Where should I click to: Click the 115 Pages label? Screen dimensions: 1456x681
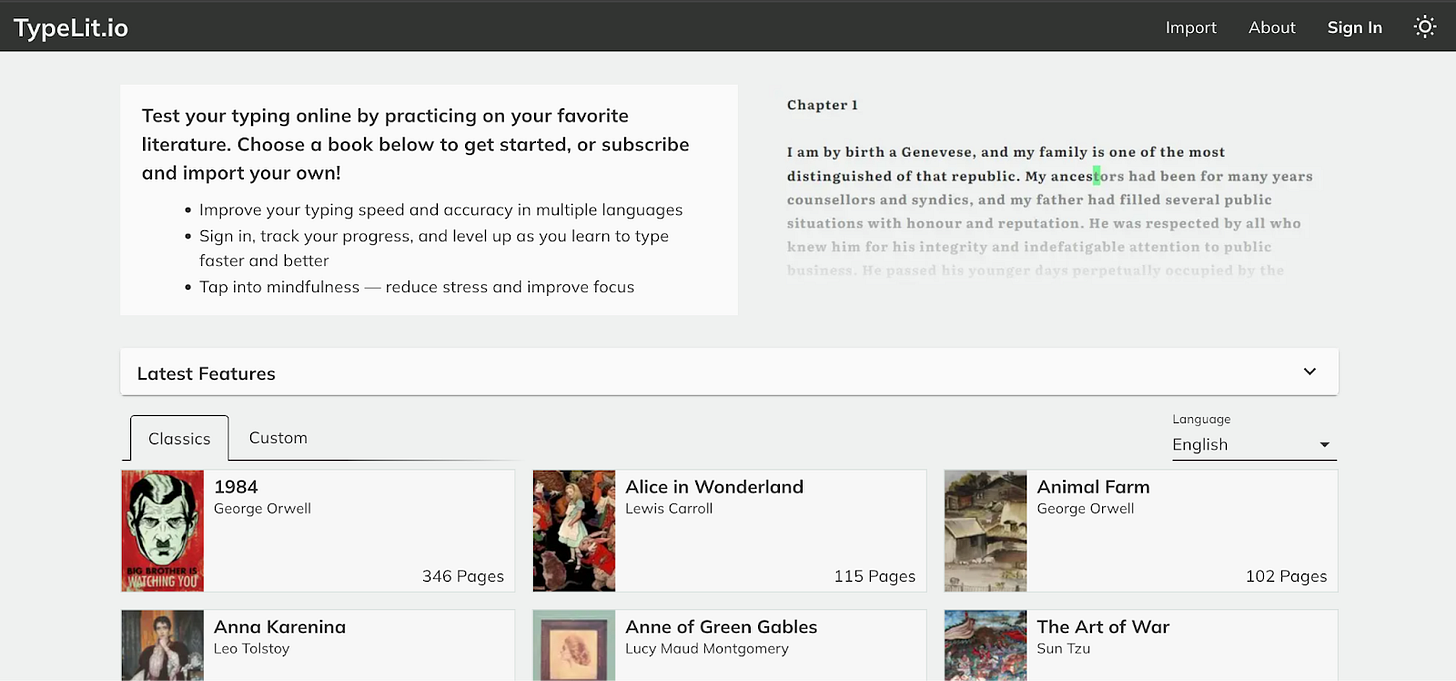(x=875, y=576)
